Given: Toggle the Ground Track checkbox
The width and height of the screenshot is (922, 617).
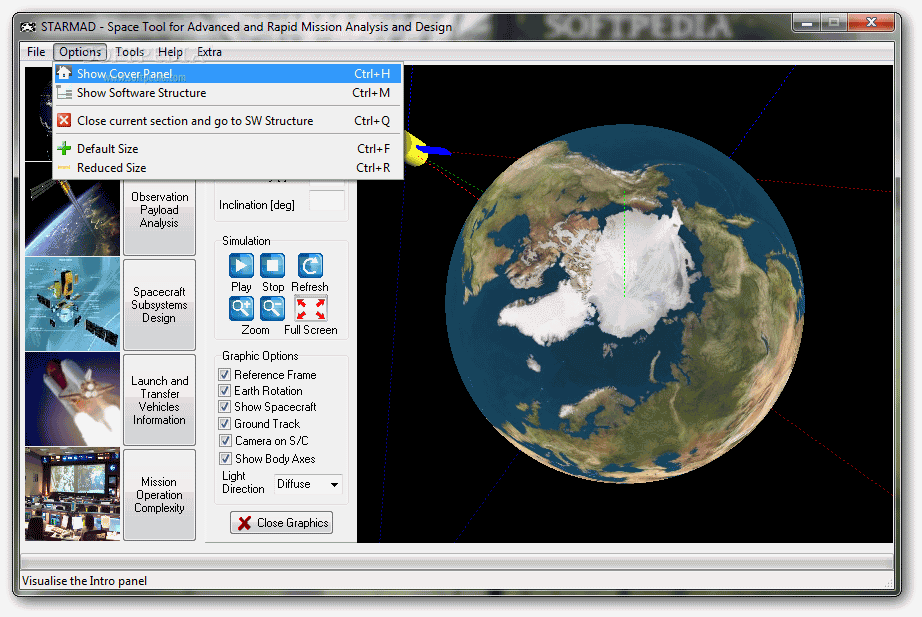Looking at the screenshot, I should click(224, 423).
